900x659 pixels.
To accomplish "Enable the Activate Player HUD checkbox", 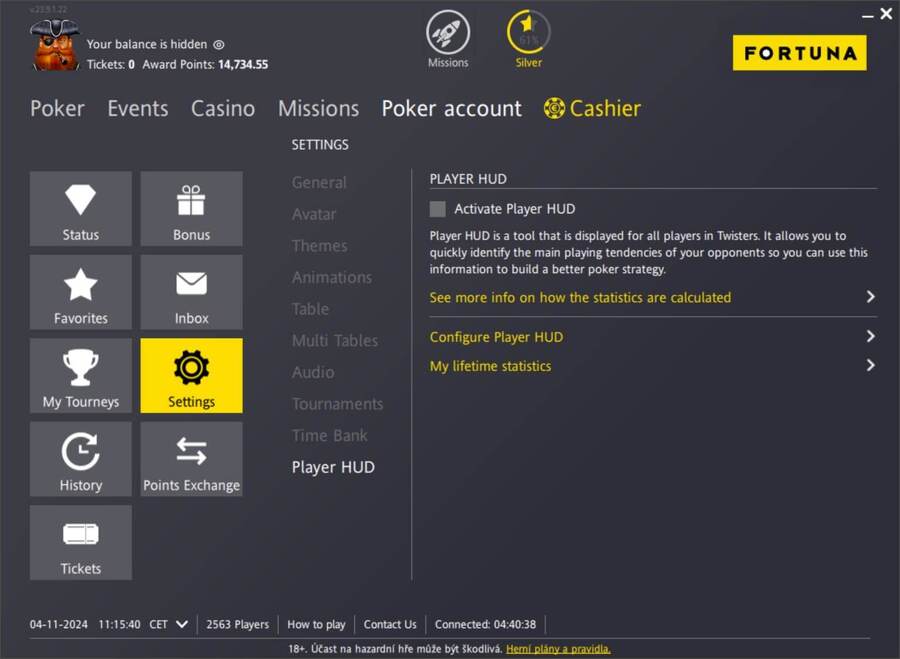I will [437, 209].
